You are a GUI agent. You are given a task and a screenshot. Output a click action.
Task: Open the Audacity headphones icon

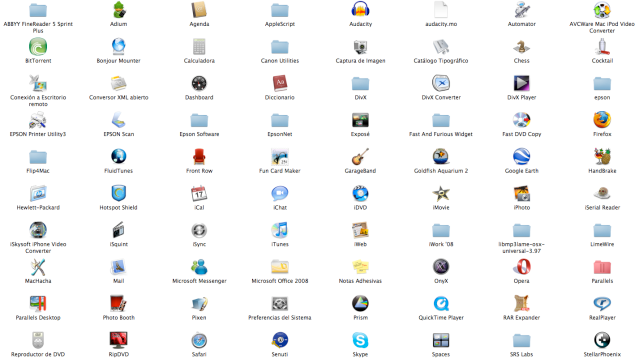[360, 10]
